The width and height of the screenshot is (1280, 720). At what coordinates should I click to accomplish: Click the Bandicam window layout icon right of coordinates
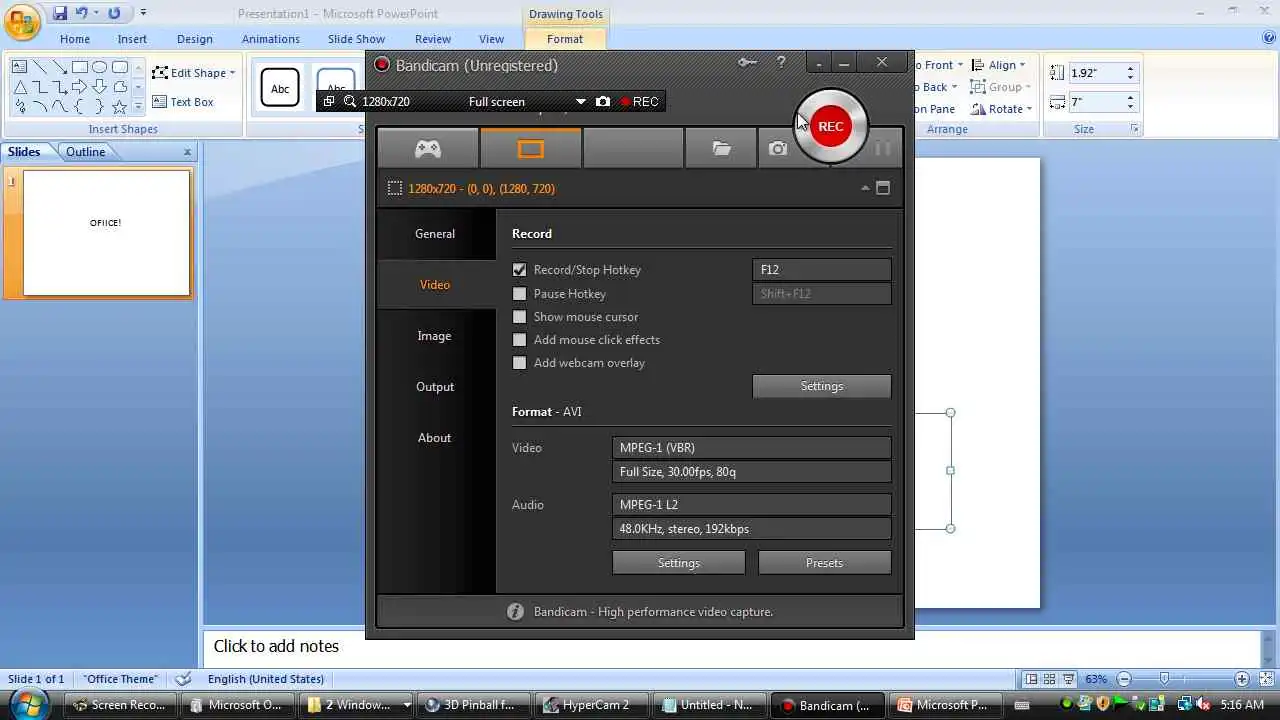click(x=883, y=188)
